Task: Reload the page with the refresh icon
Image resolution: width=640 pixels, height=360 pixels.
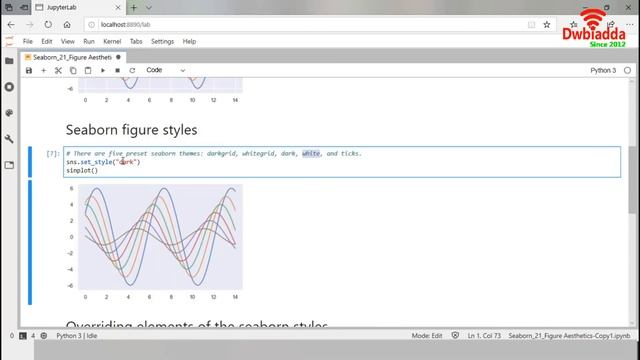Action: pos(48,24)
